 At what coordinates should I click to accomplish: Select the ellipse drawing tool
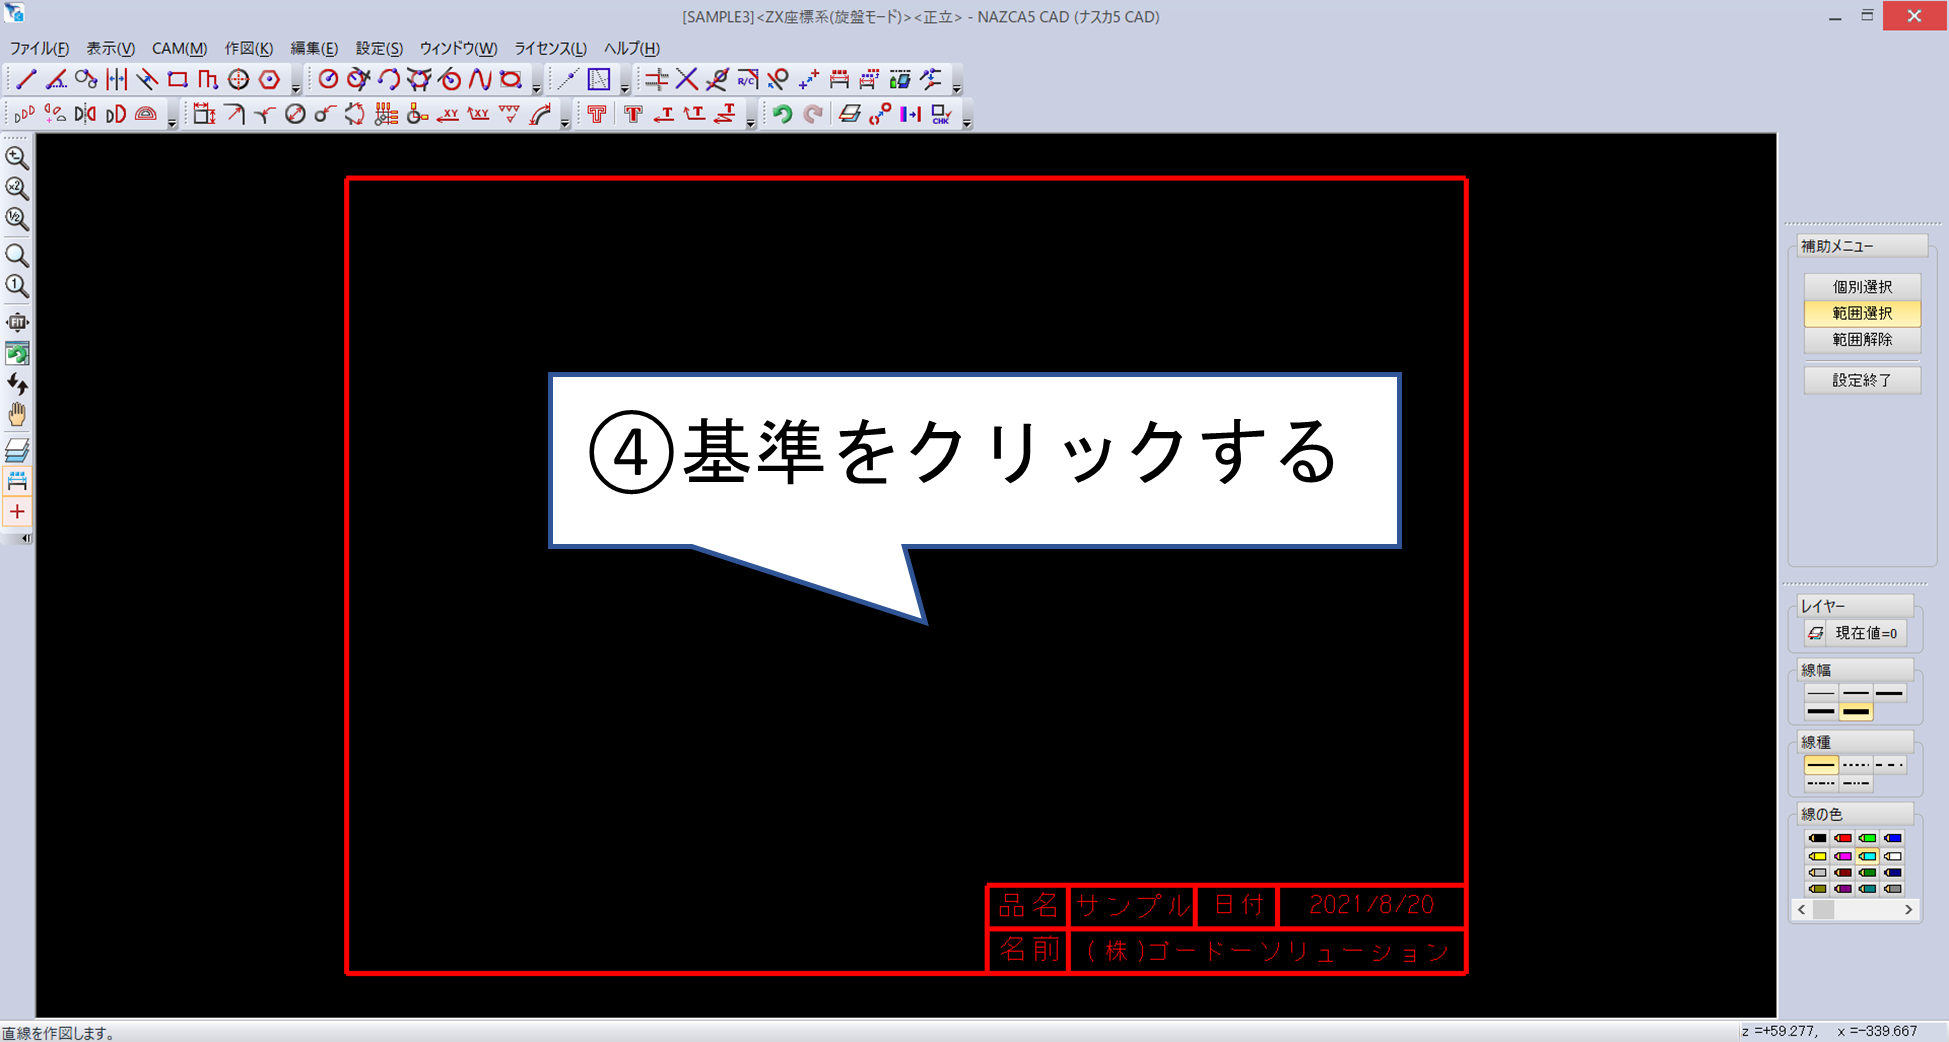tap(511, 80)
